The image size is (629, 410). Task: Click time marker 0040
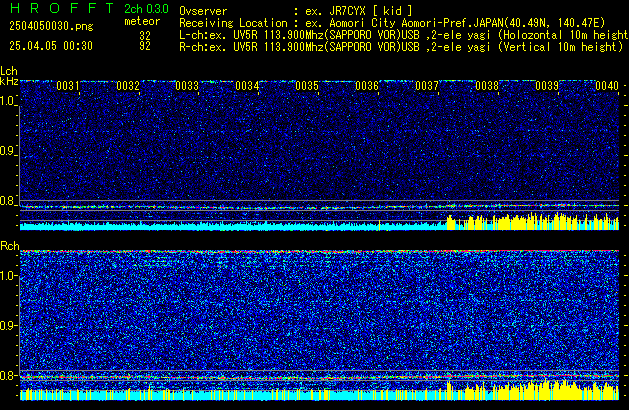(607, 86)
